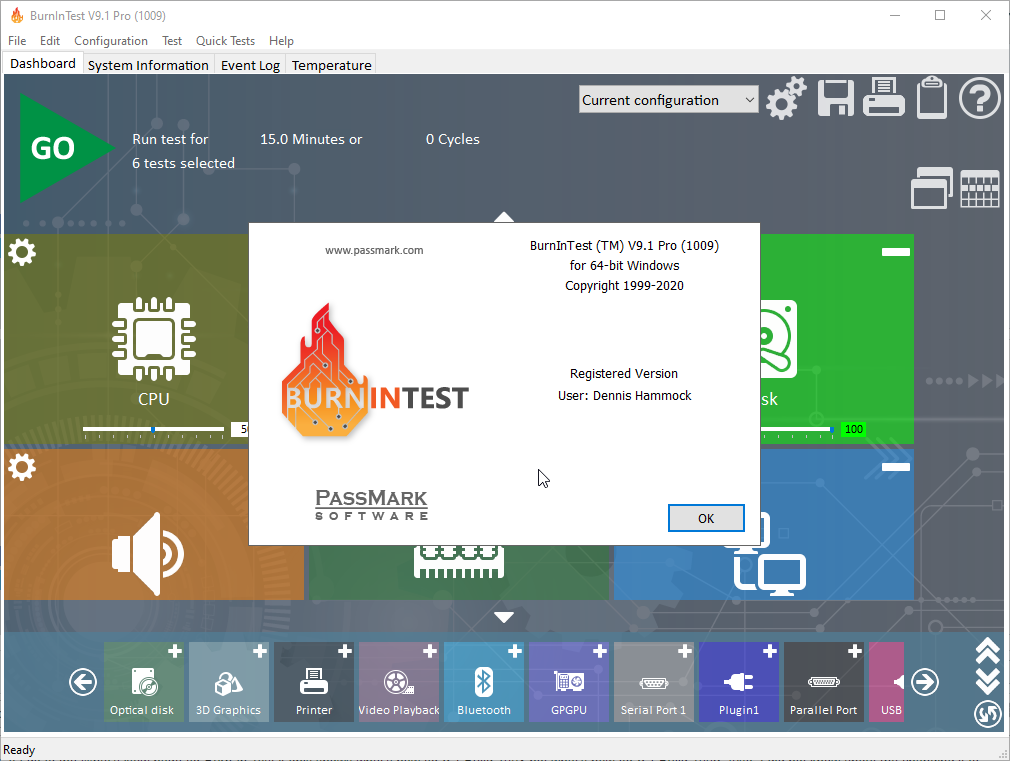Click the double up chevron
Image resolution: width=1010 pixels, height=761 pixels.
tap(987, 652)
